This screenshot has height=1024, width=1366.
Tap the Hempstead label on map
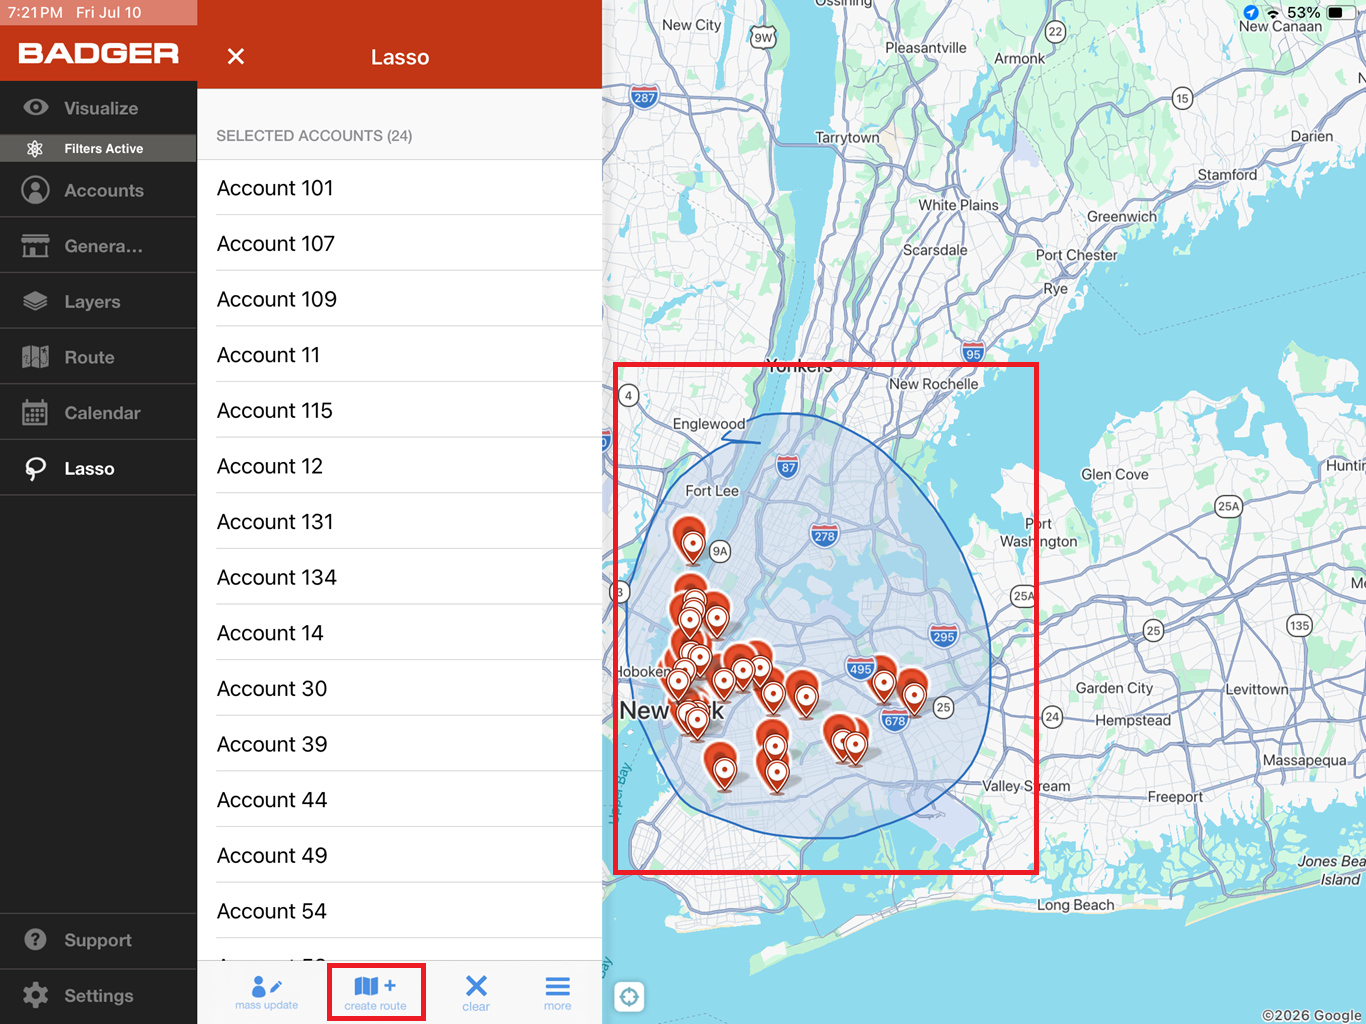[1133, 720]
